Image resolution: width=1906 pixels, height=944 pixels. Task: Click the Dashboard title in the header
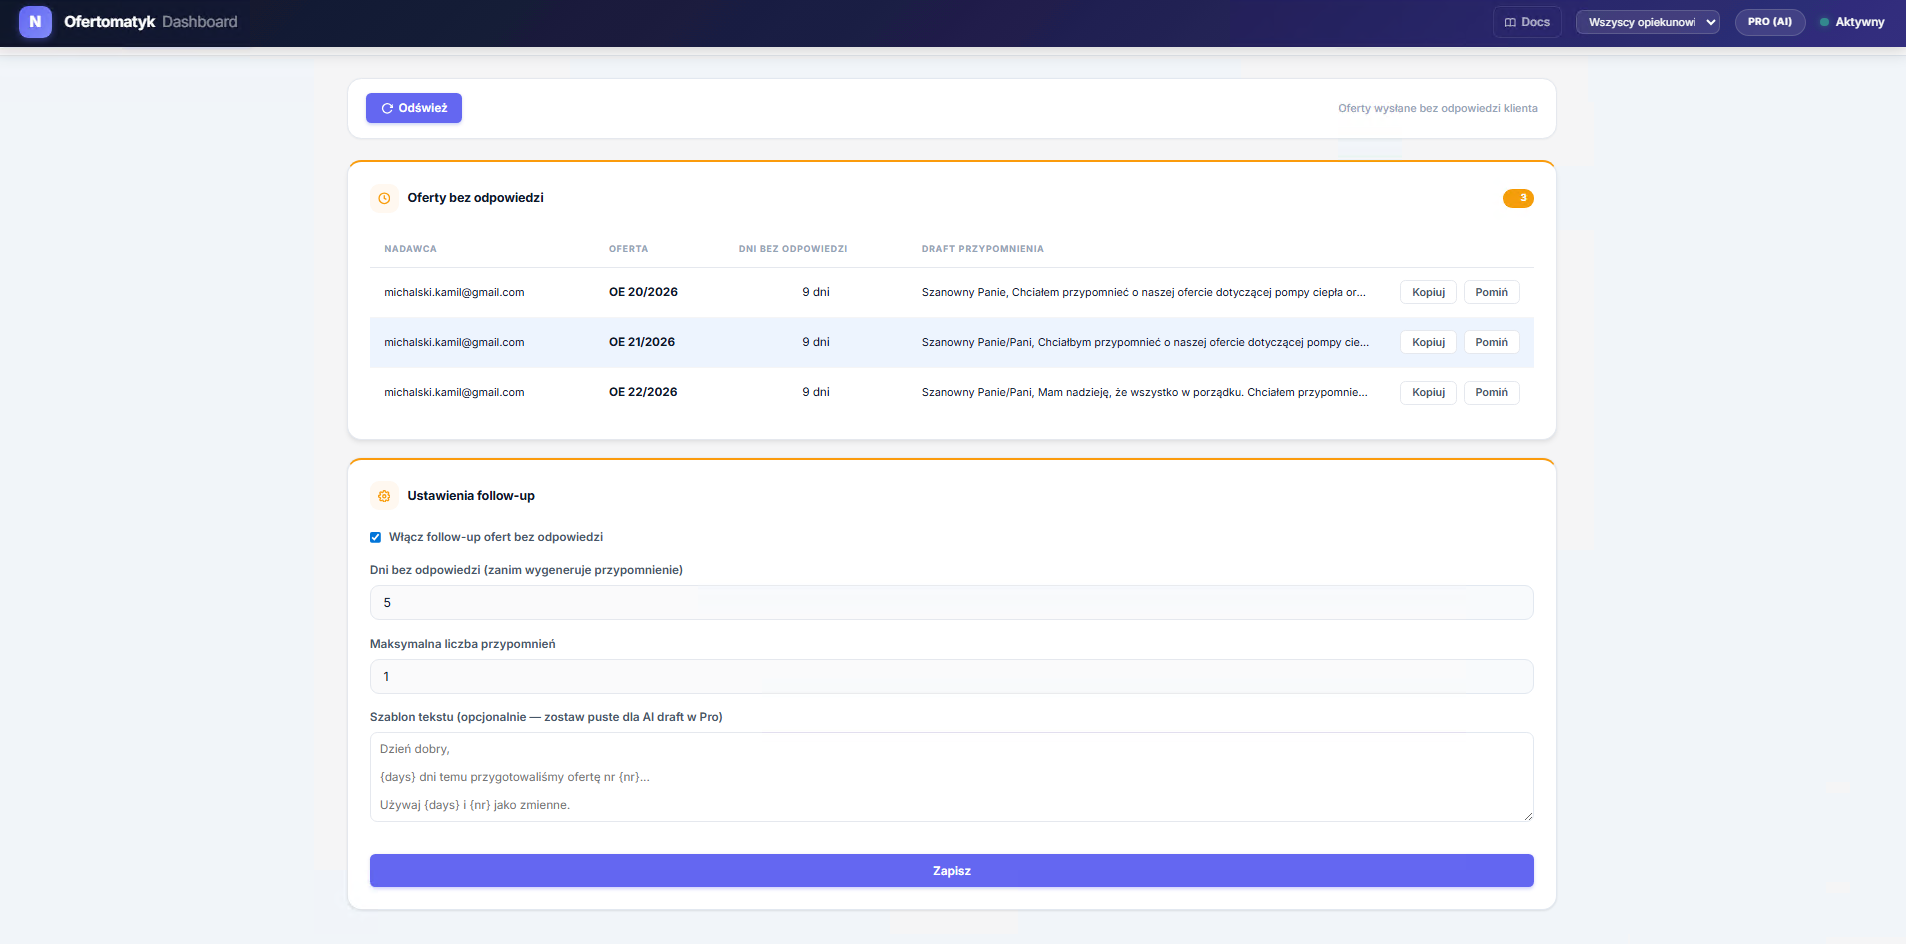pyautogui.click(x=200, y=22)
